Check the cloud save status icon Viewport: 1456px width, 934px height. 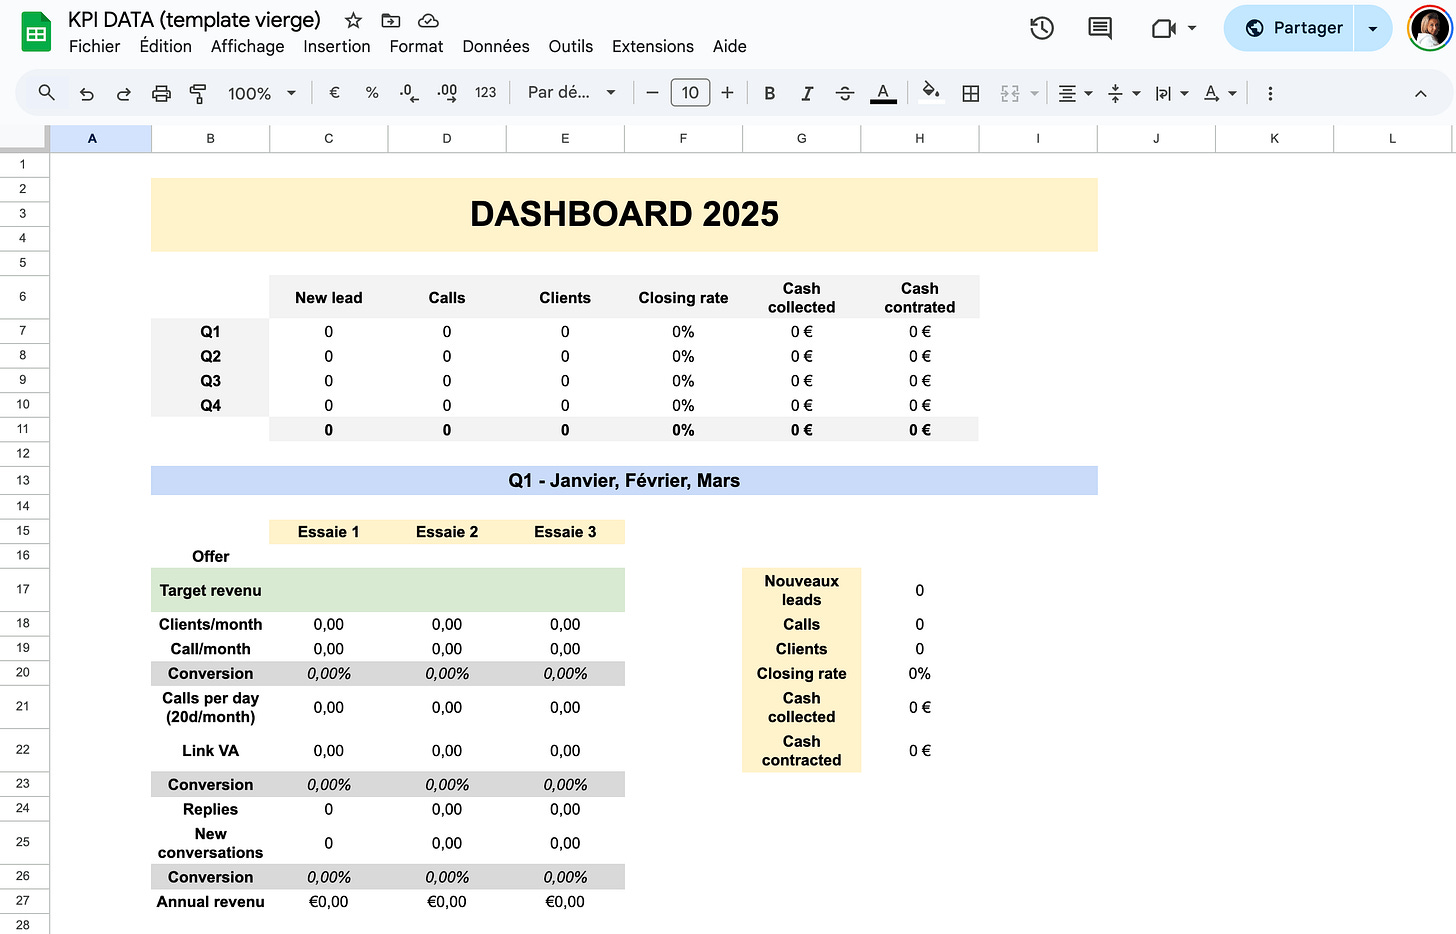coord(428,20)
